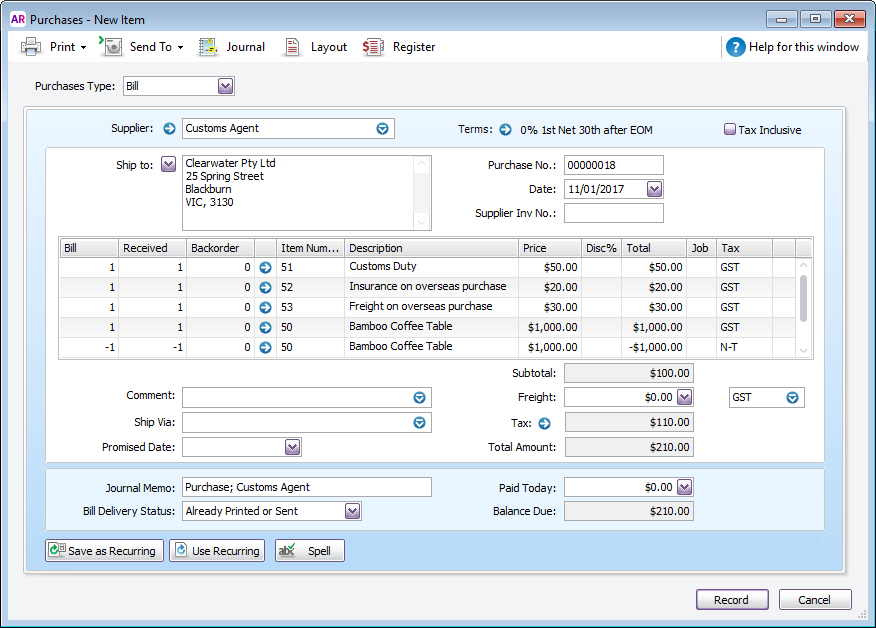Click the Purchase No. field
The width and height of the screenshot is (876, 628).
click(x=613, y=165)
